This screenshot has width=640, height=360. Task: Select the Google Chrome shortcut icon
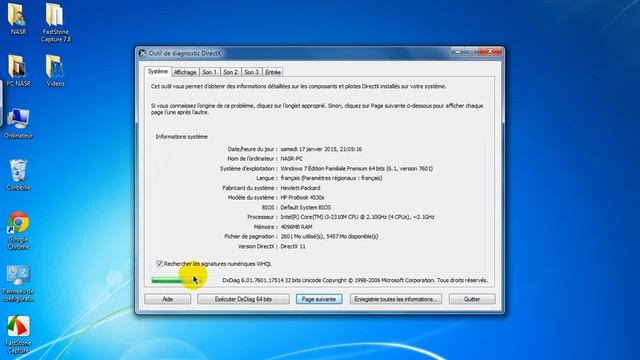pos(18,231)
